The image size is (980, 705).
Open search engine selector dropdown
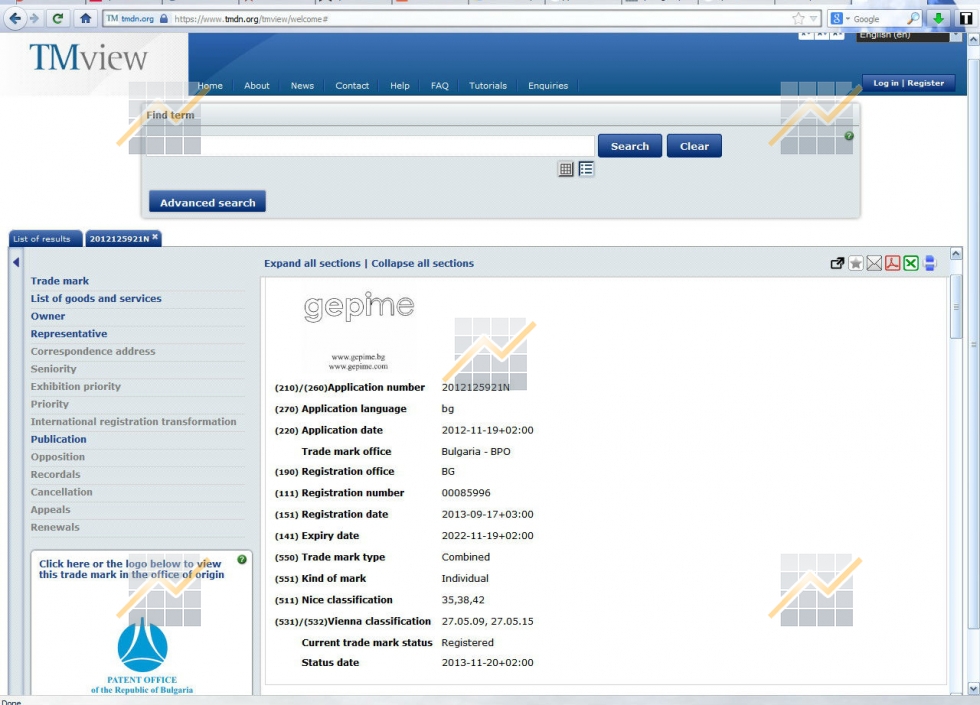840,19
